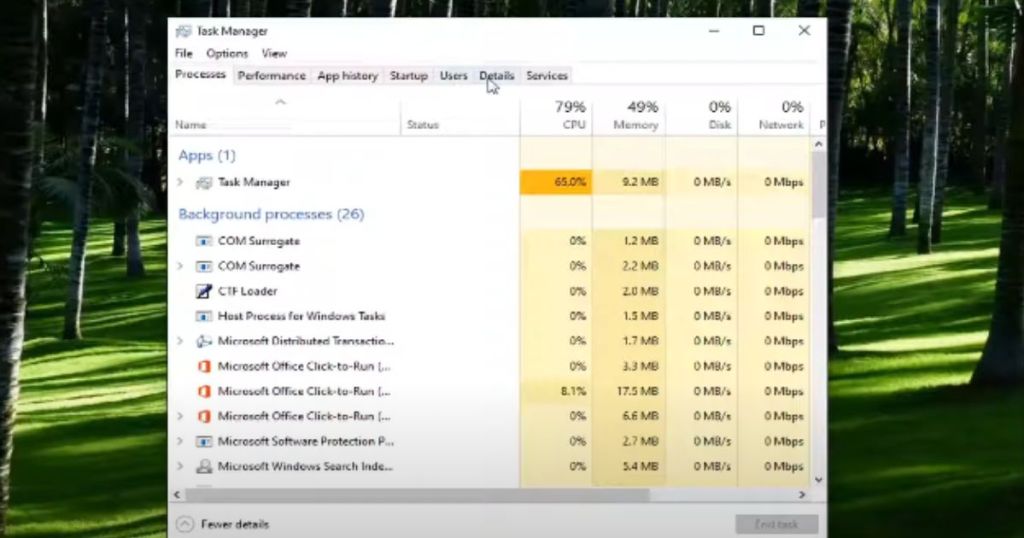This screenshot has width=1024, height=538.
Task: Click the Task Manager app row icon
Action: [x=204, y=183]
